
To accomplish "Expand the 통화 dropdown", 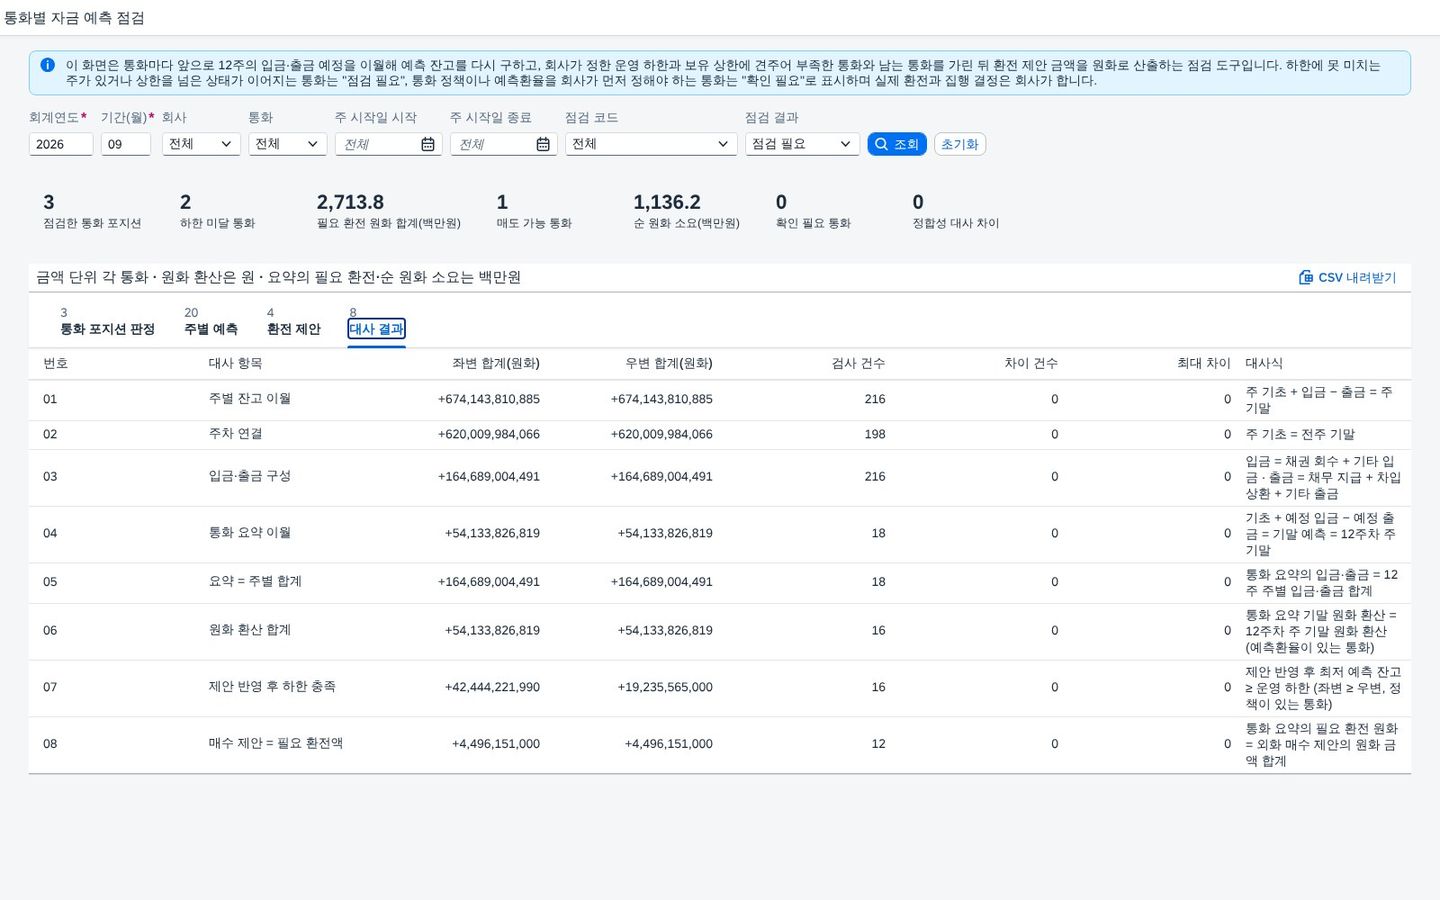I will (287, 144).
